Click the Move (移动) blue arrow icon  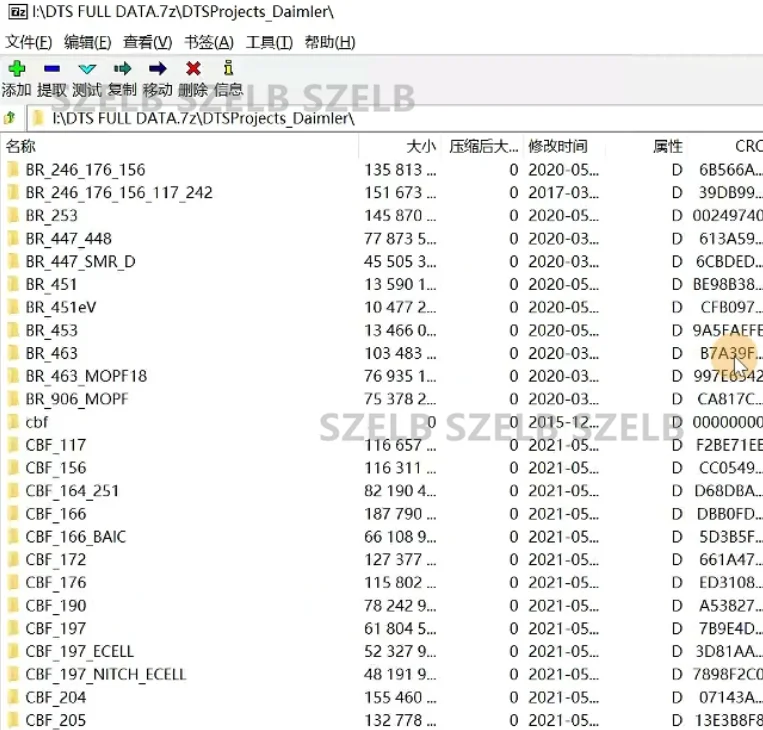(x=158, y=69)
